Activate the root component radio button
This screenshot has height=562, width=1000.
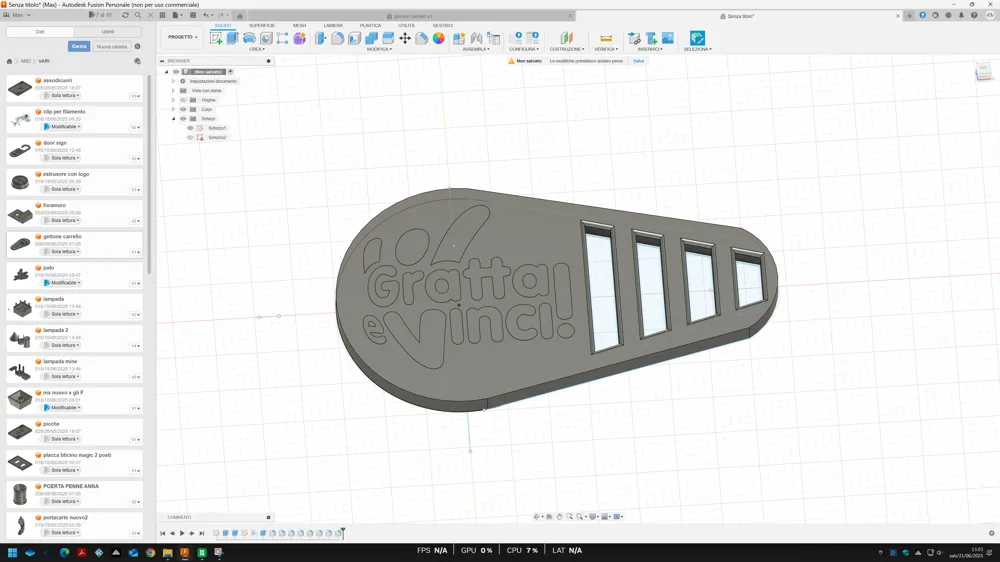coord(230,71)
